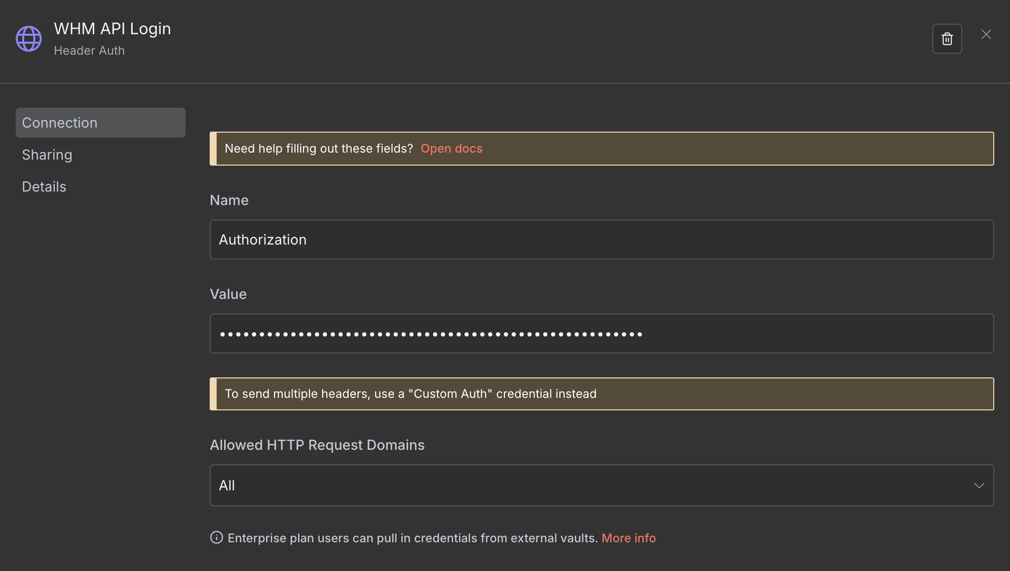The height and width of the screenshot is (571, 1010).
Task: Open the Connection tab
Action: click(x=100, y=122)
